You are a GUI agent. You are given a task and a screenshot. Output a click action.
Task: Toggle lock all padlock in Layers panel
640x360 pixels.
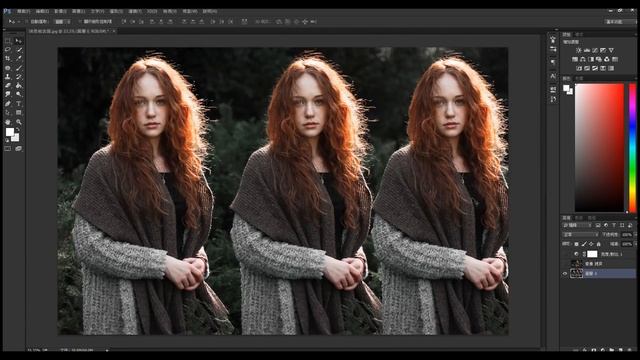coord(598,244)
